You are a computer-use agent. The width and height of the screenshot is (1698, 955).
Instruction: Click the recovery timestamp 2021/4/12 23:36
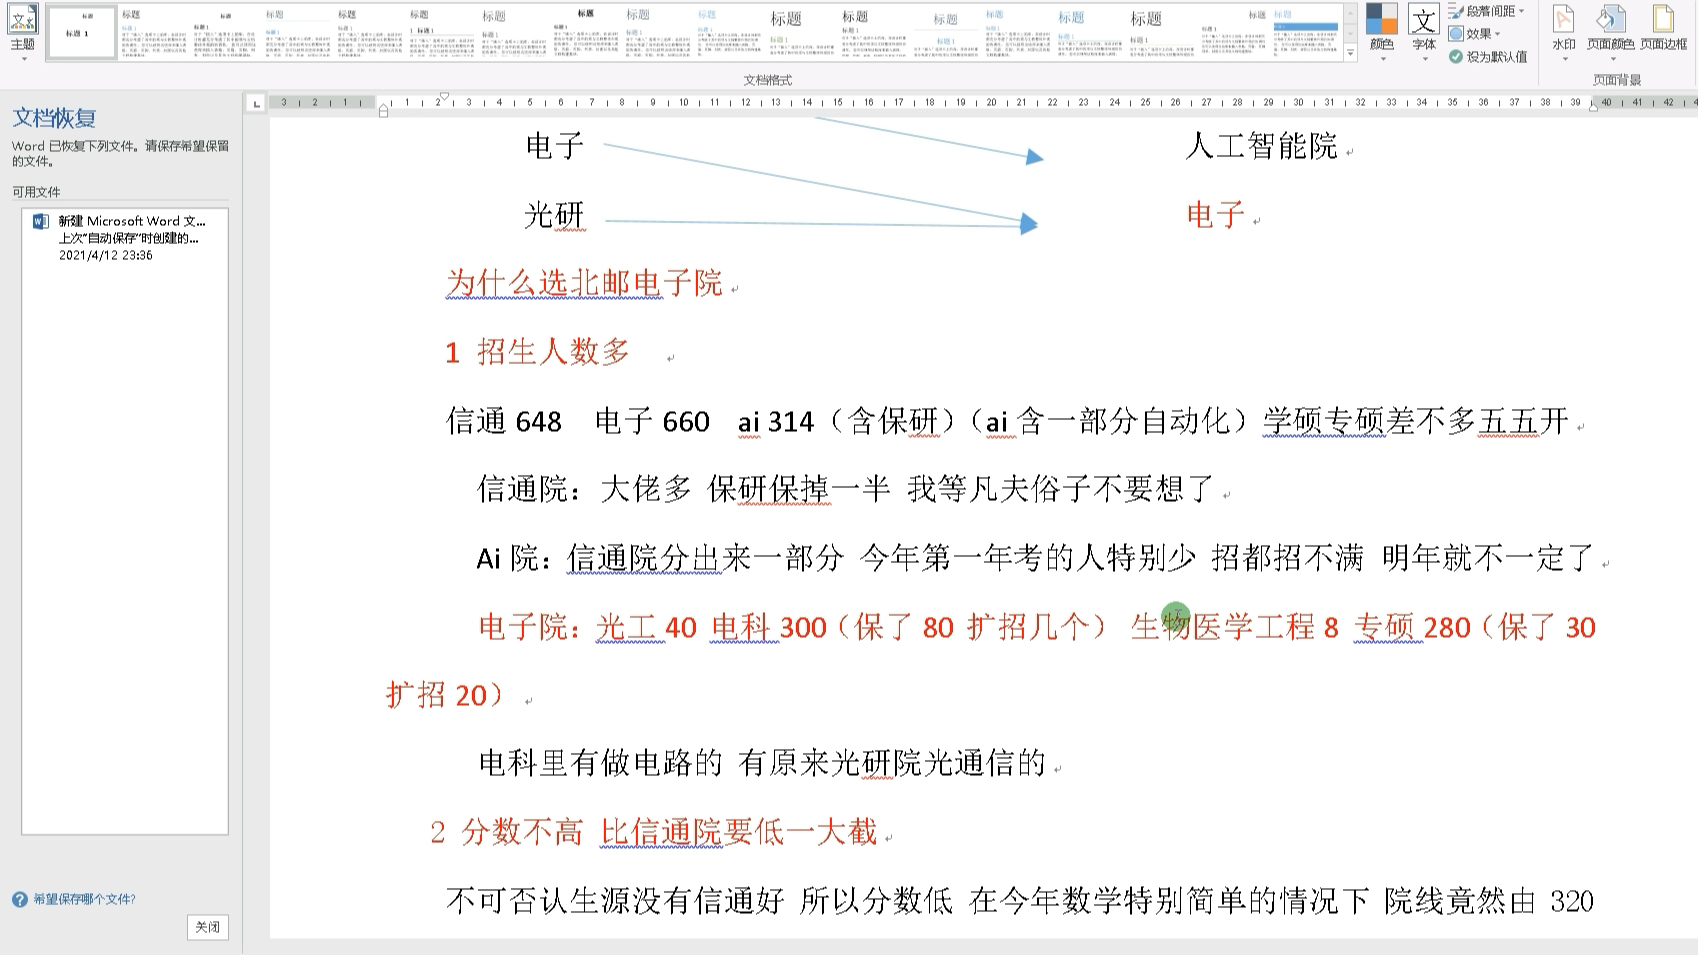pos(106,255)
